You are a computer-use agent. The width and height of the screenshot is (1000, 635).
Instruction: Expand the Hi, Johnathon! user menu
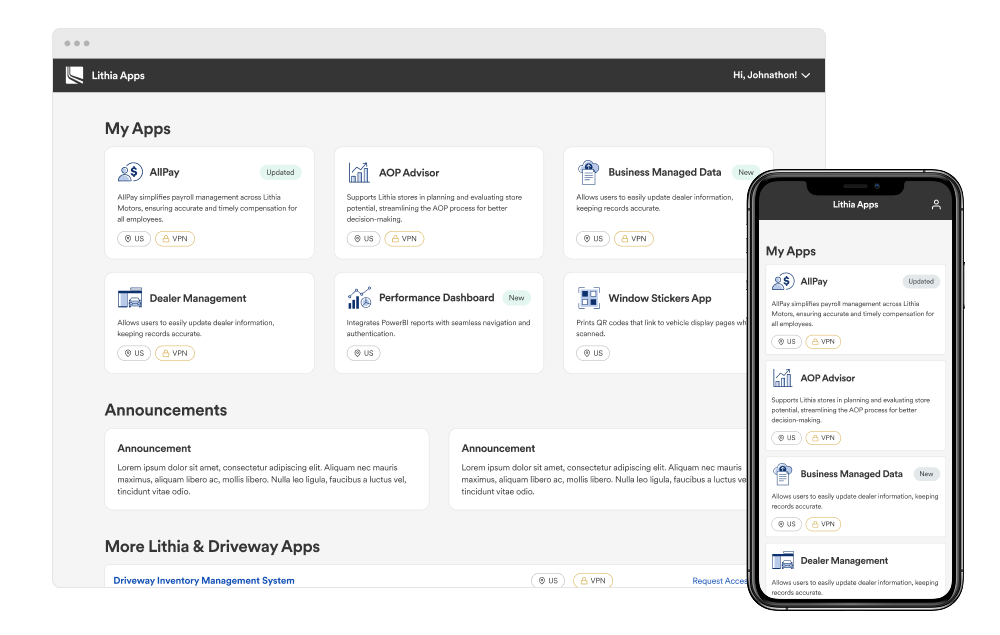click(771, 76)
